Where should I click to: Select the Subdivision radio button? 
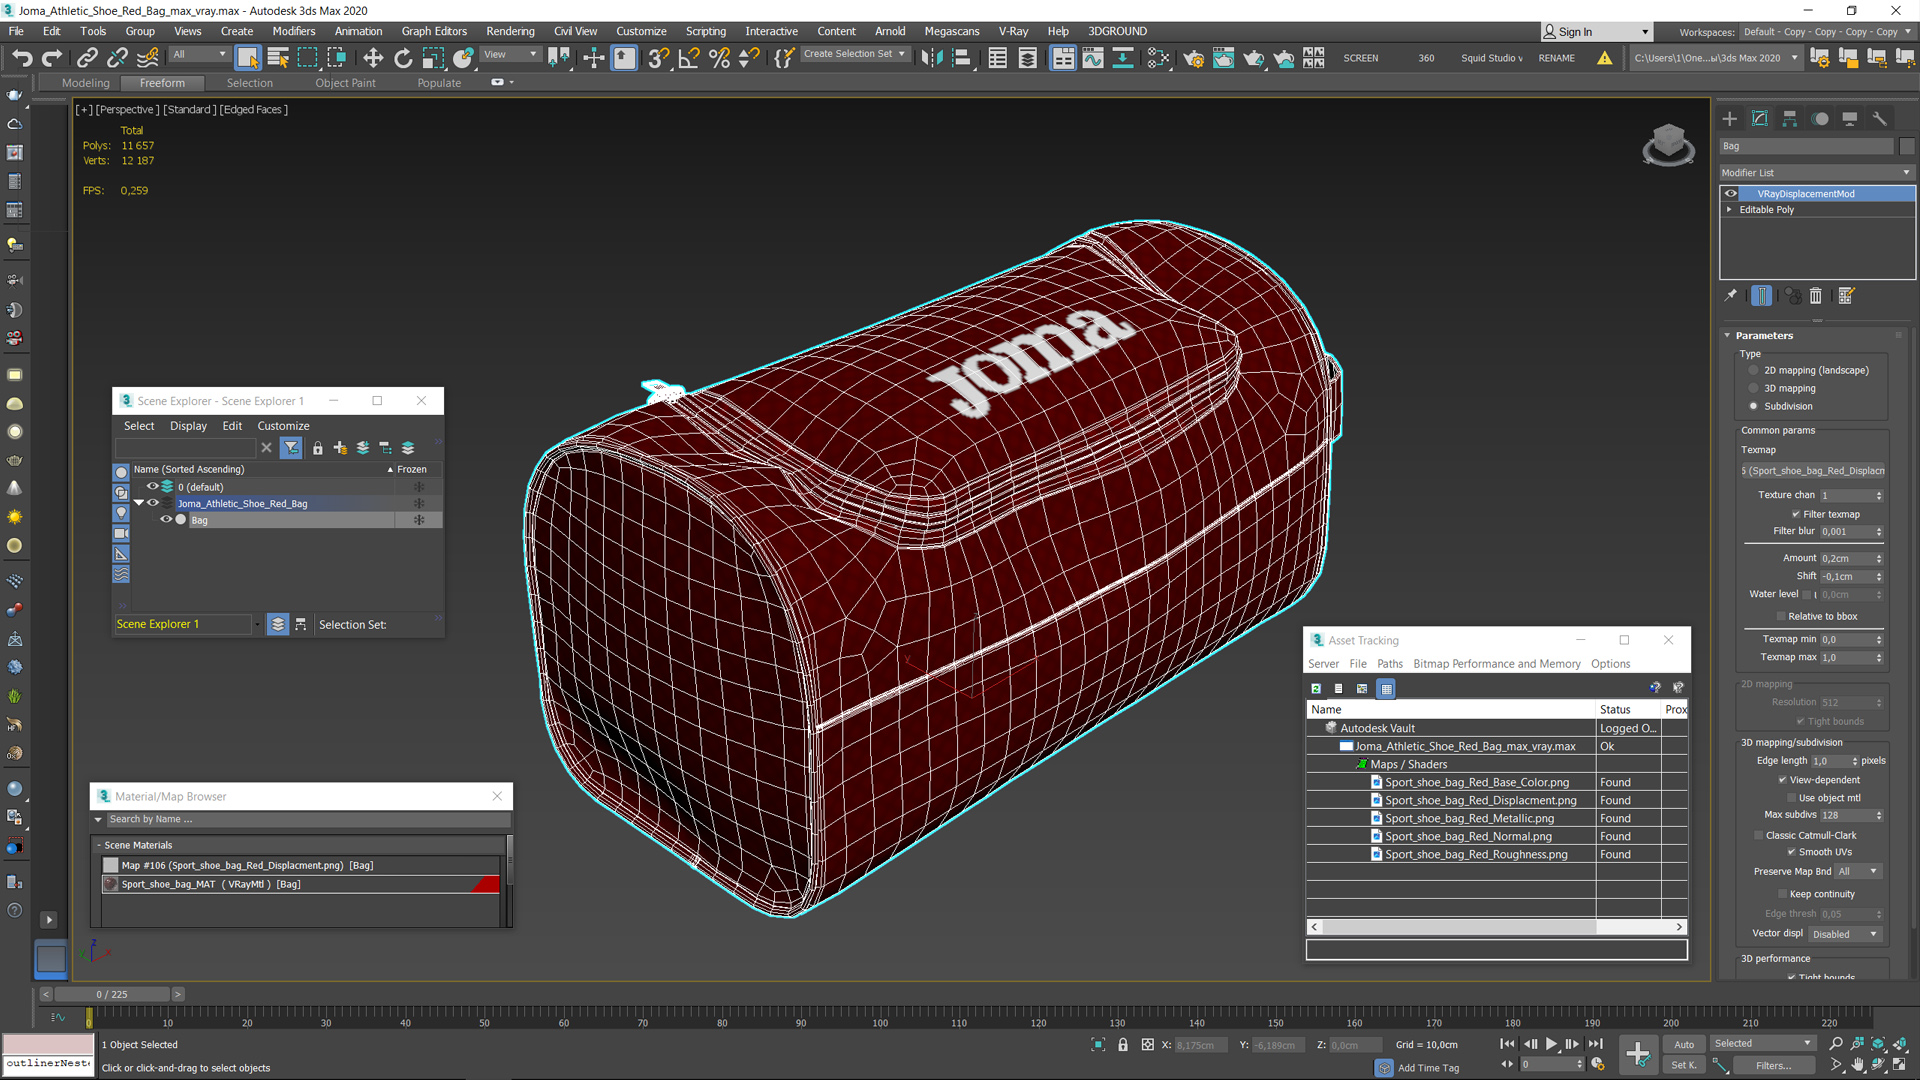pos(1753,406)
